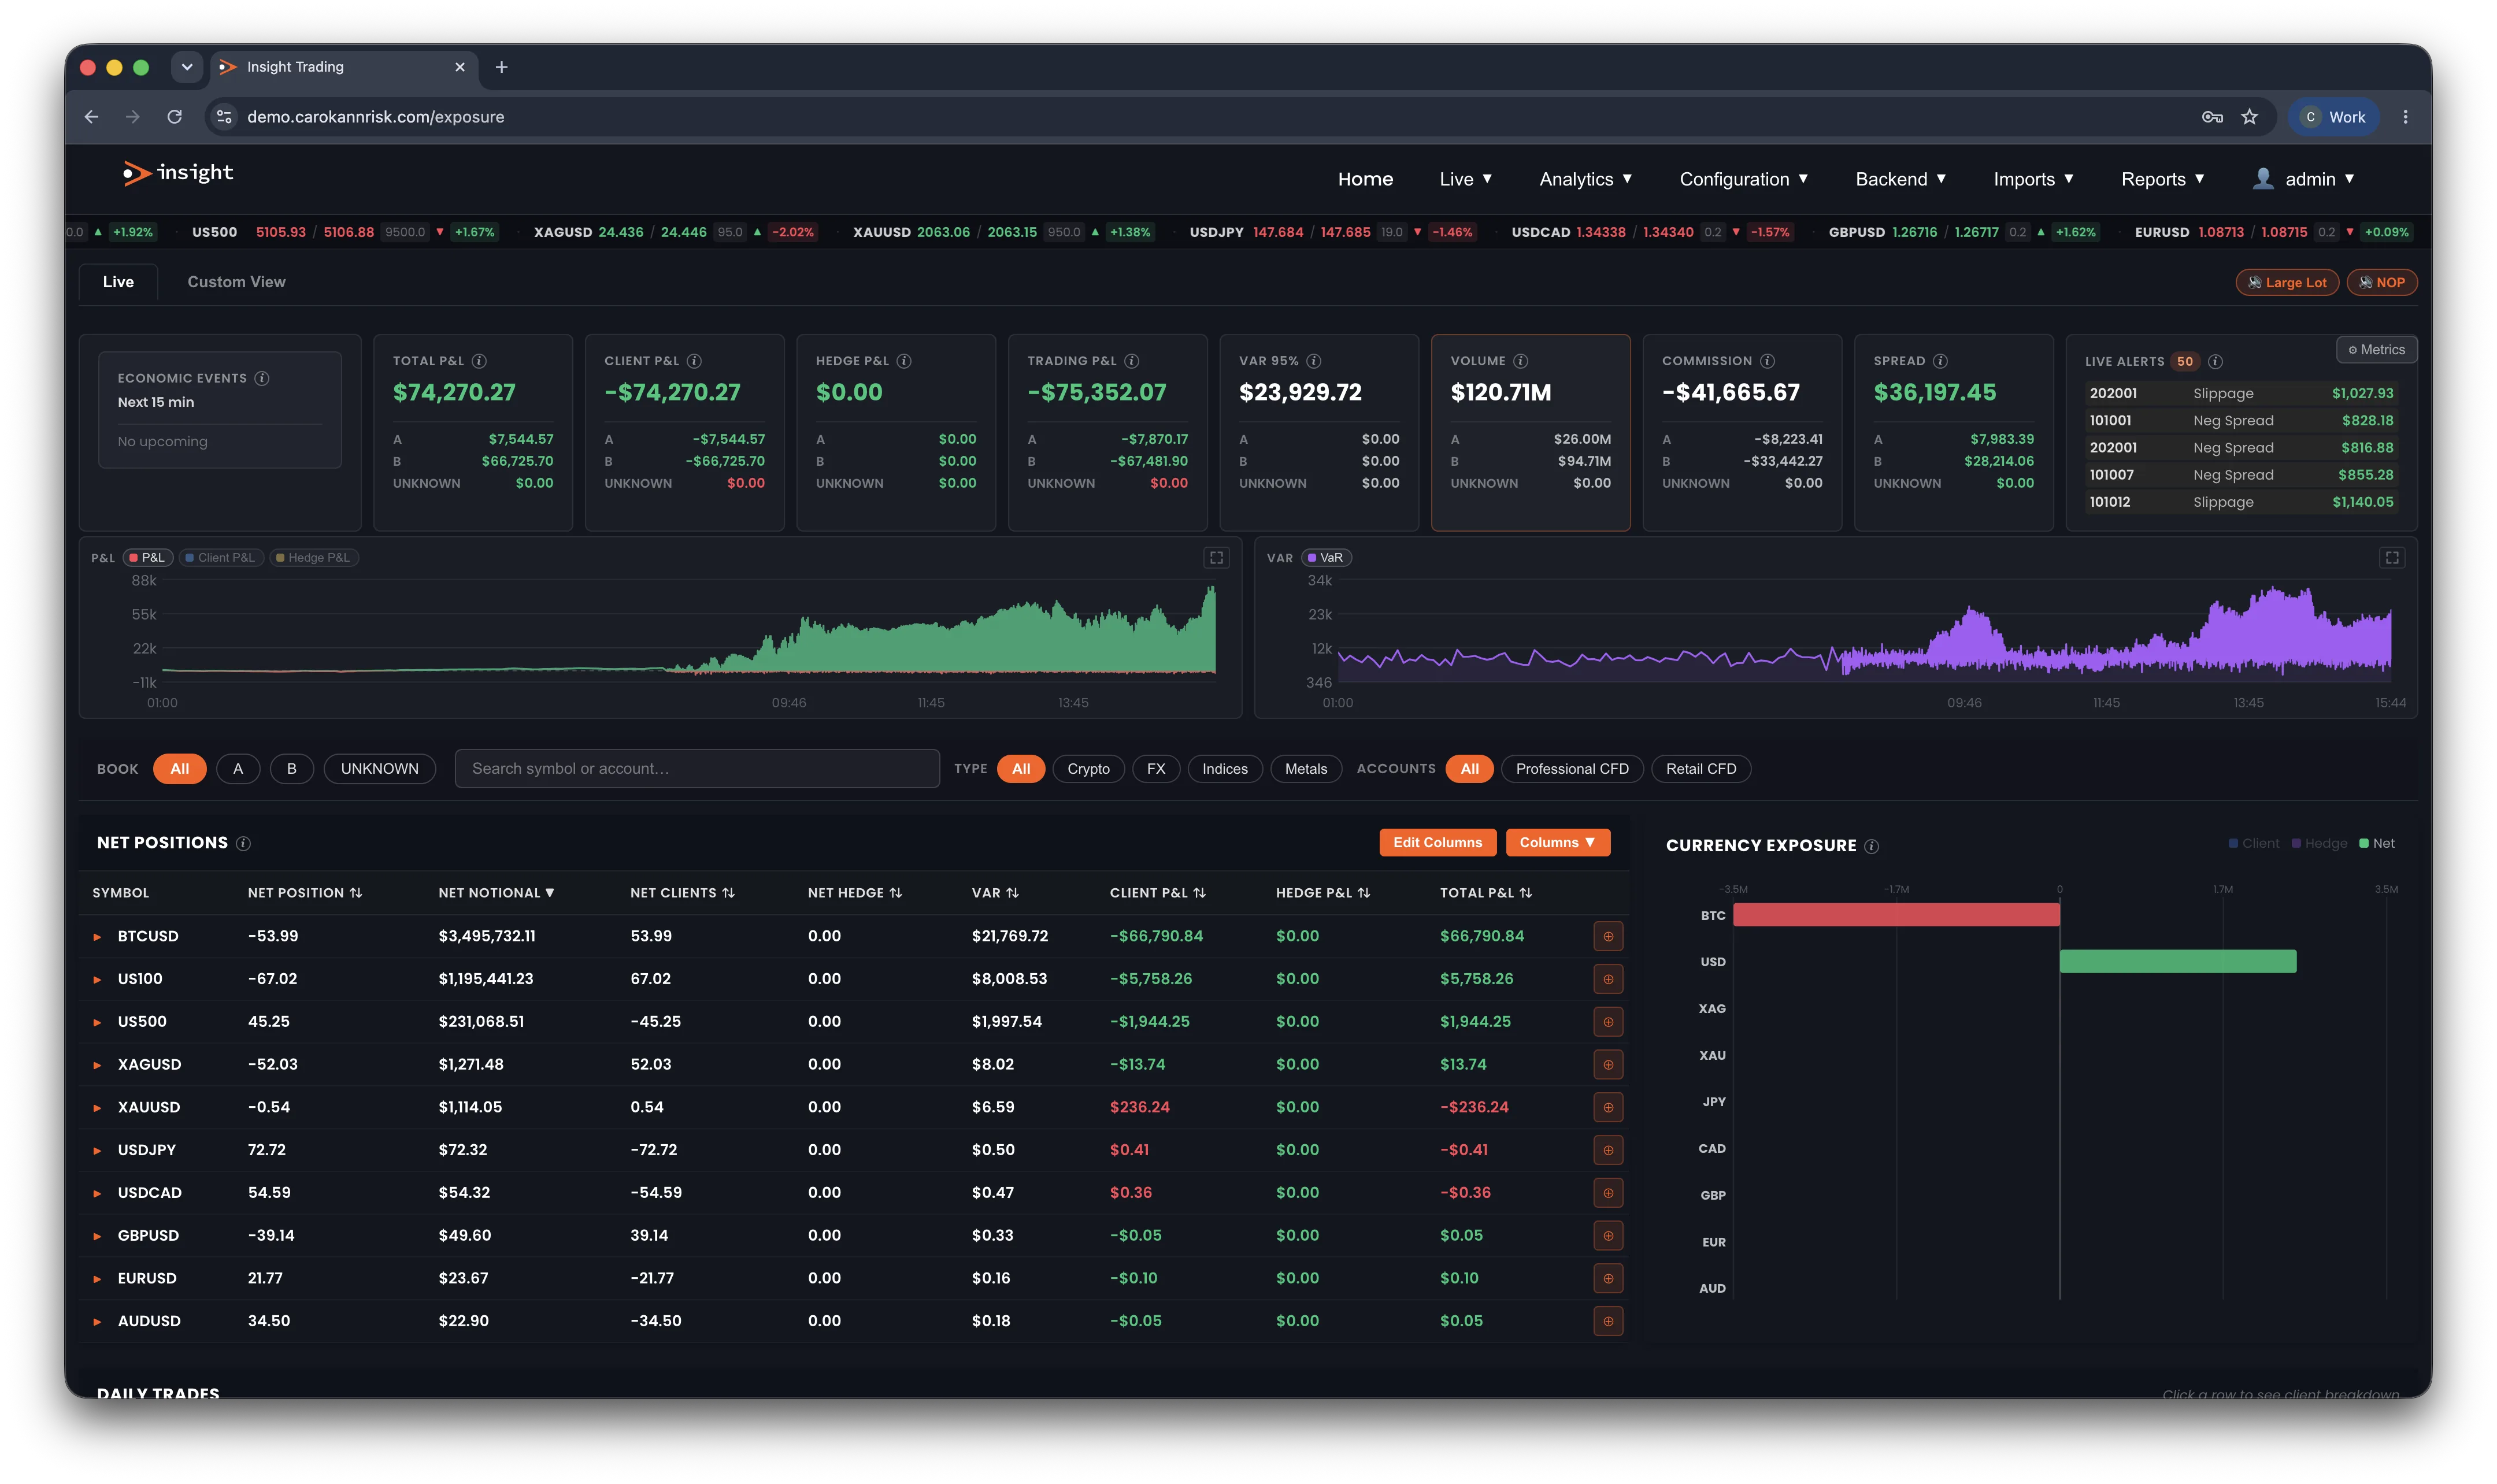This screenshot has width=2497, height=1484.
Task: Filter type by Crypto
Action: pos(1088,769)
